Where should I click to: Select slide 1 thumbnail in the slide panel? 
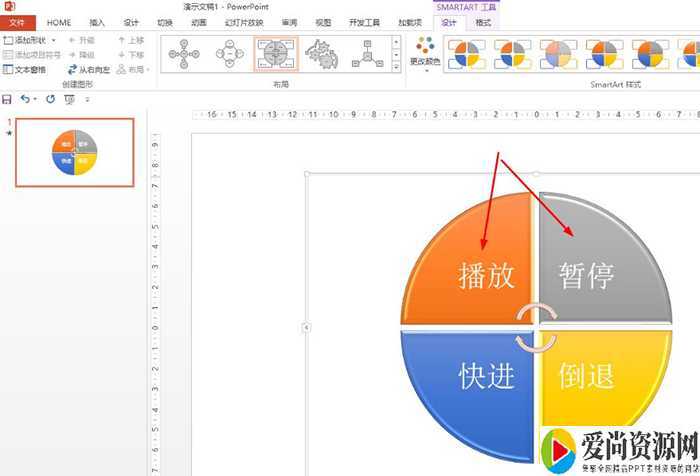click(x=76, y=153)
